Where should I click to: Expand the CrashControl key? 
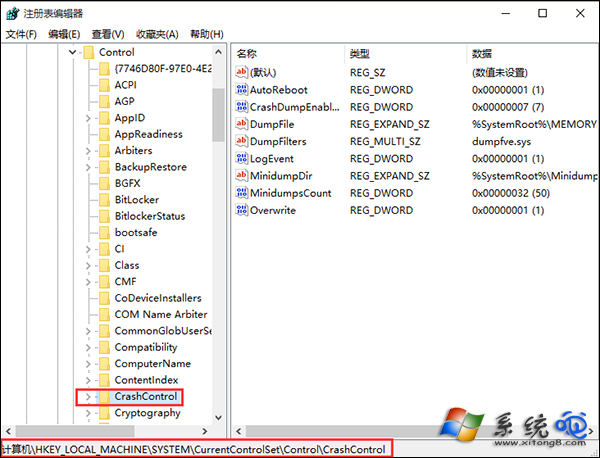(88, 397)
